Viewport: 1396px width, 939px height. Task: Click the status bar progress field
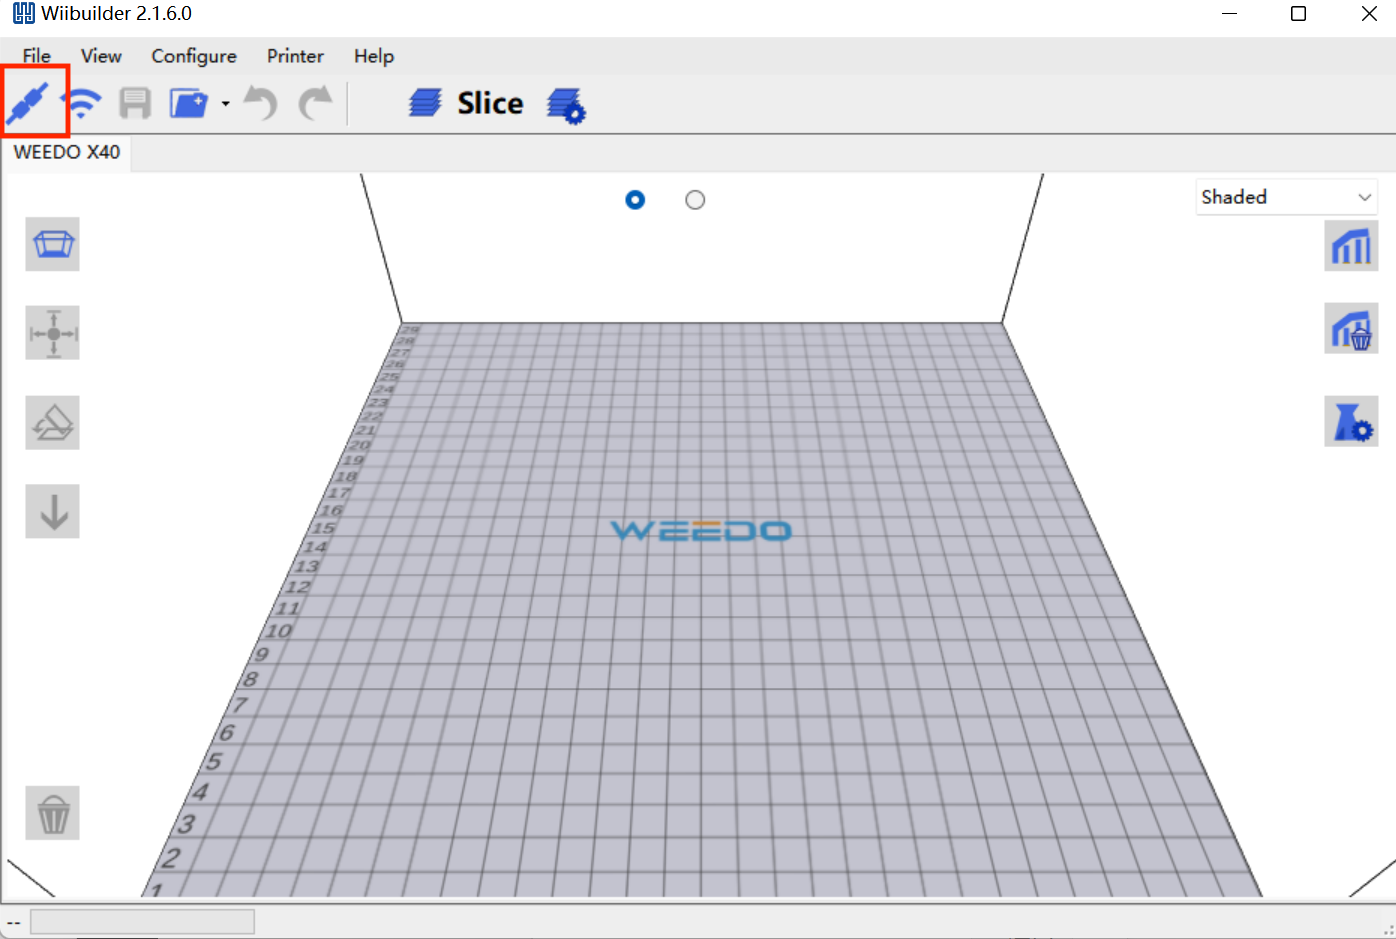coord(142,922)
